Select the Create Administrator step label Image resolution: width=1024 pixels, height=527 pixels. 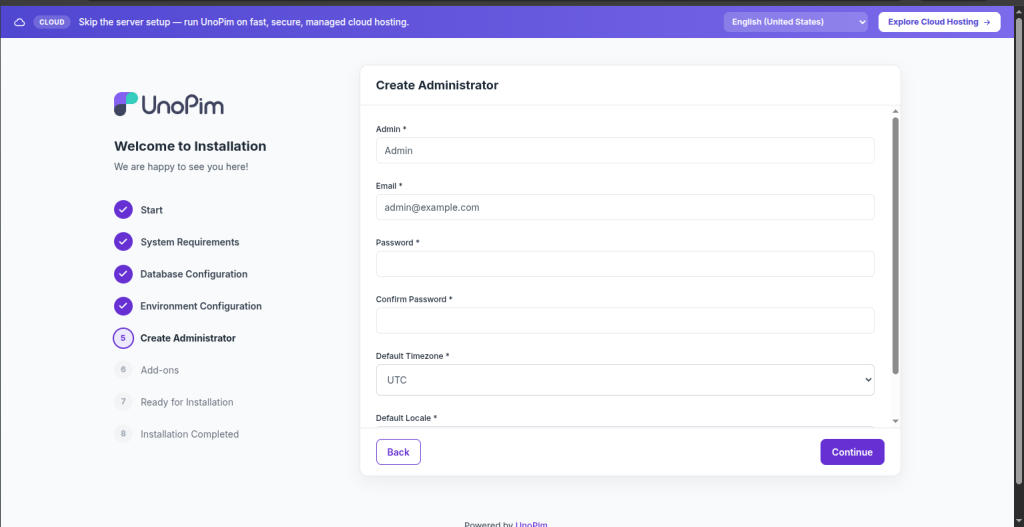188,338
